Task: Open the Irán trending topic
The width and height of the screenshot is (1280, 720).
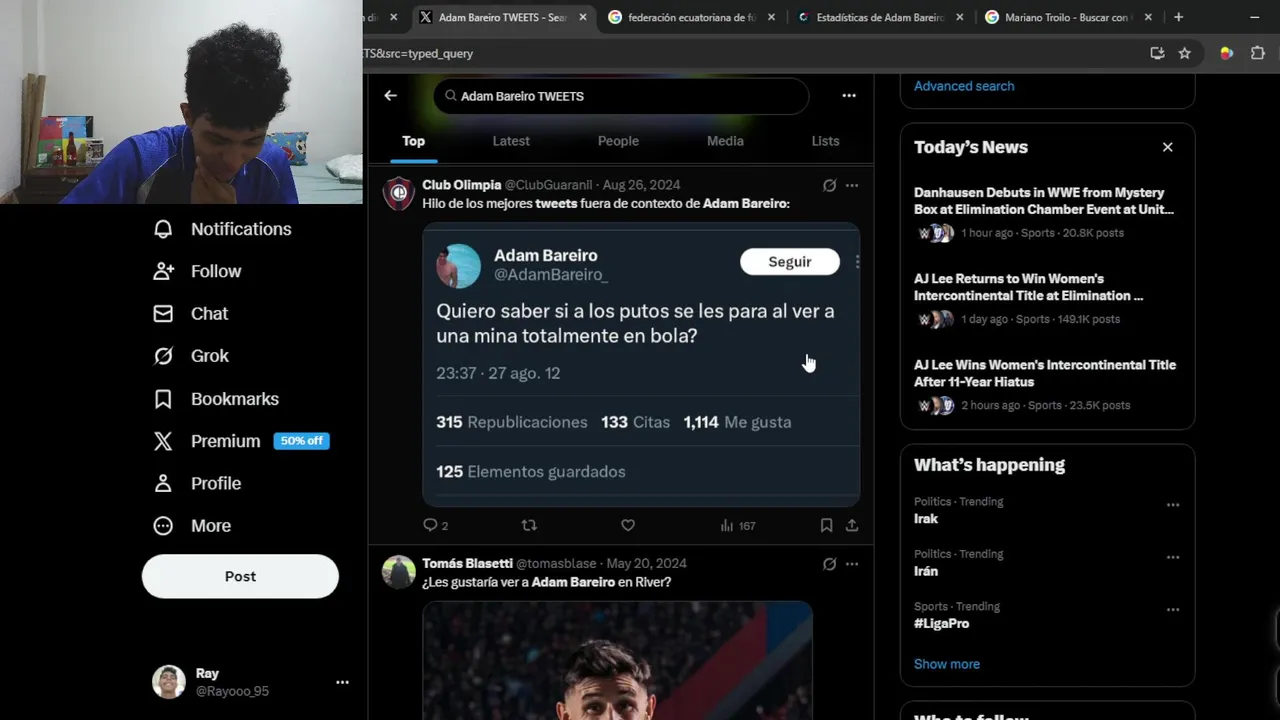Action: click(x=926, y=571)
